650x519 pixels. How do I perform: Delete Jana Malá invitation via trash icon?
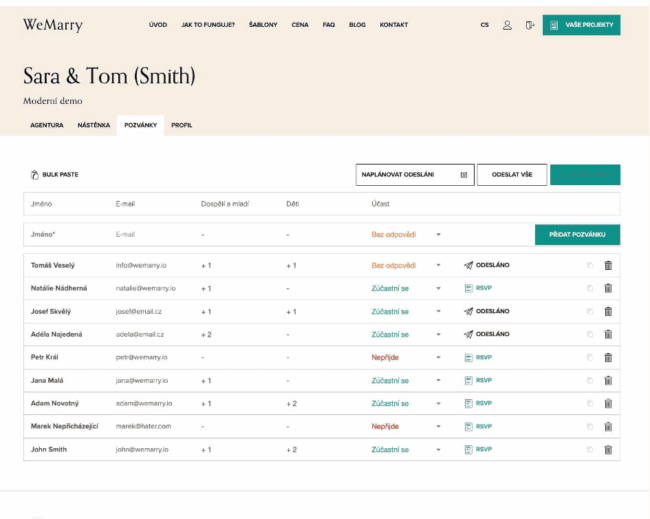[x=608, y=380]
